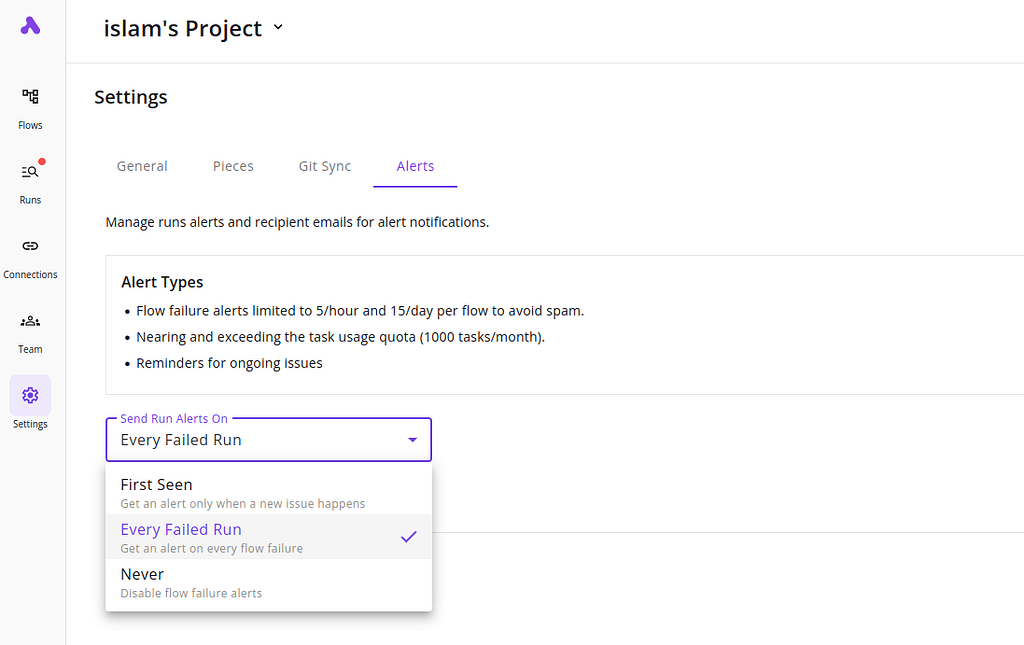Switch to the Pieces tab

point(233,166)
